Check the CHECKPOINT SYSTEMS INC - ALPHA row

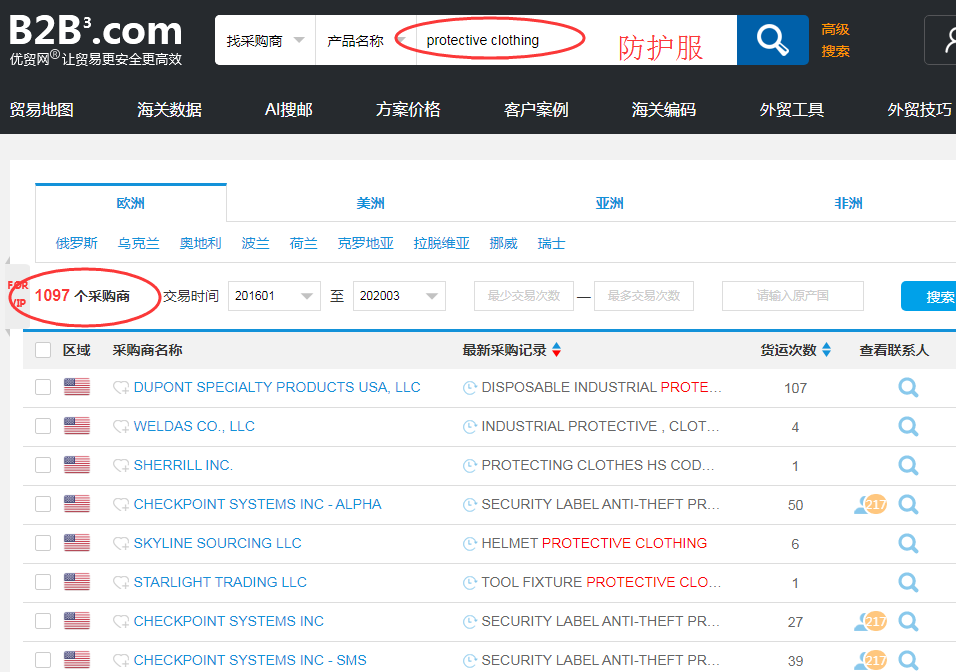(43, 504)
